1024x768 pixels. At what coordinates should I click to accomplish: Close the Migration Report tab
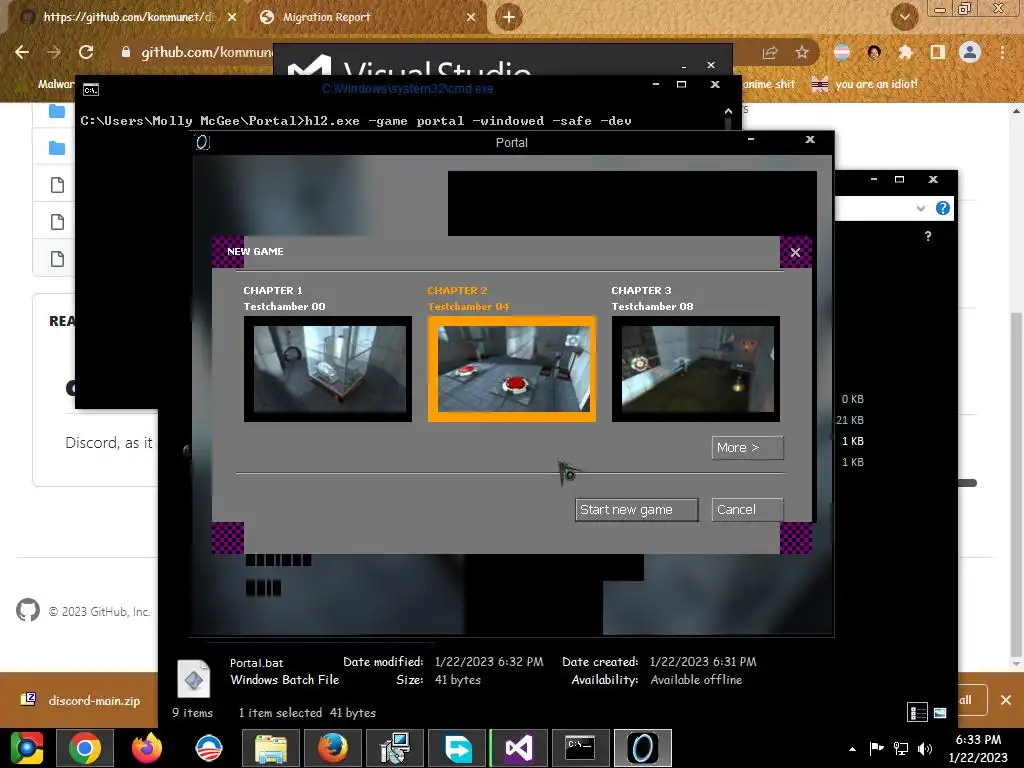click(x=471, y=17)
